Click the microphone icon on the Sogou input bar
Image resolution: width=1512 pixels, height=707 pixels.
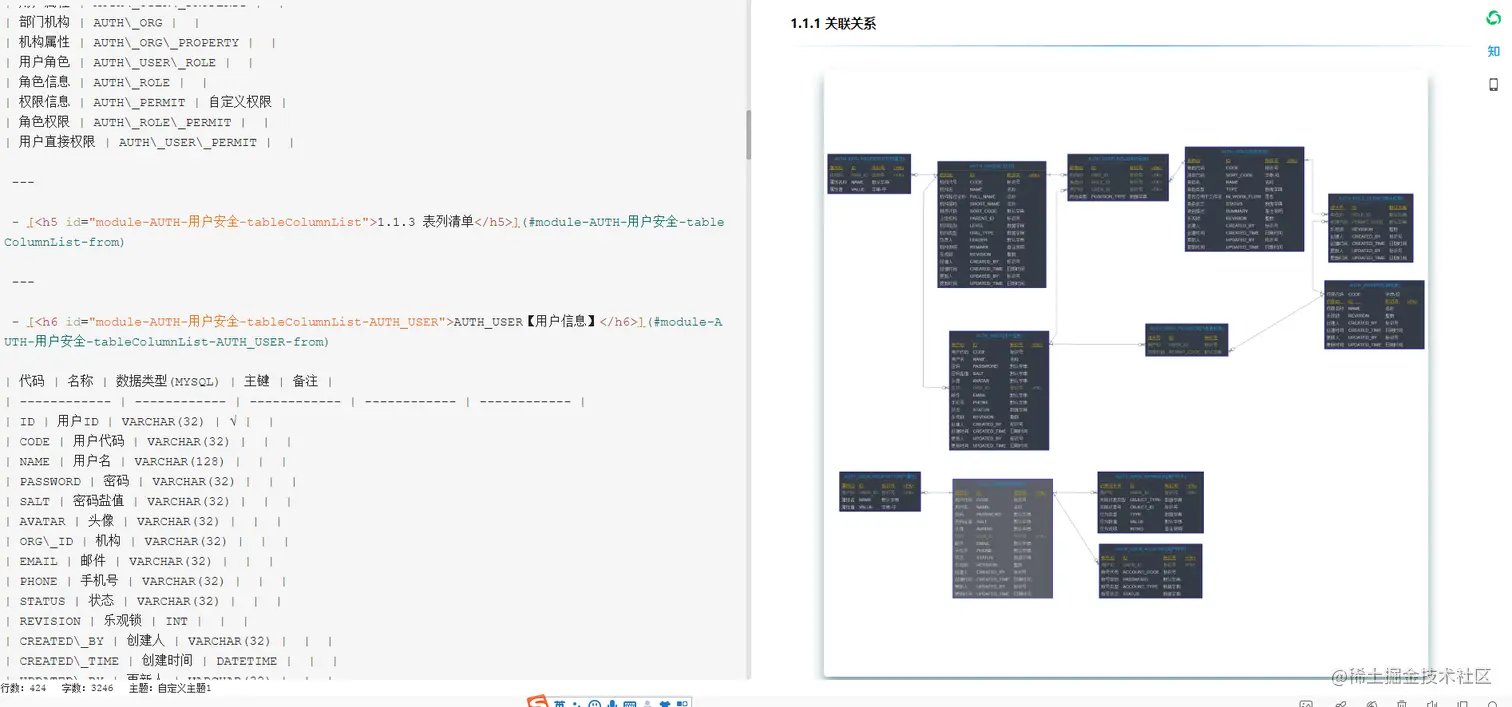coord(613,703)
